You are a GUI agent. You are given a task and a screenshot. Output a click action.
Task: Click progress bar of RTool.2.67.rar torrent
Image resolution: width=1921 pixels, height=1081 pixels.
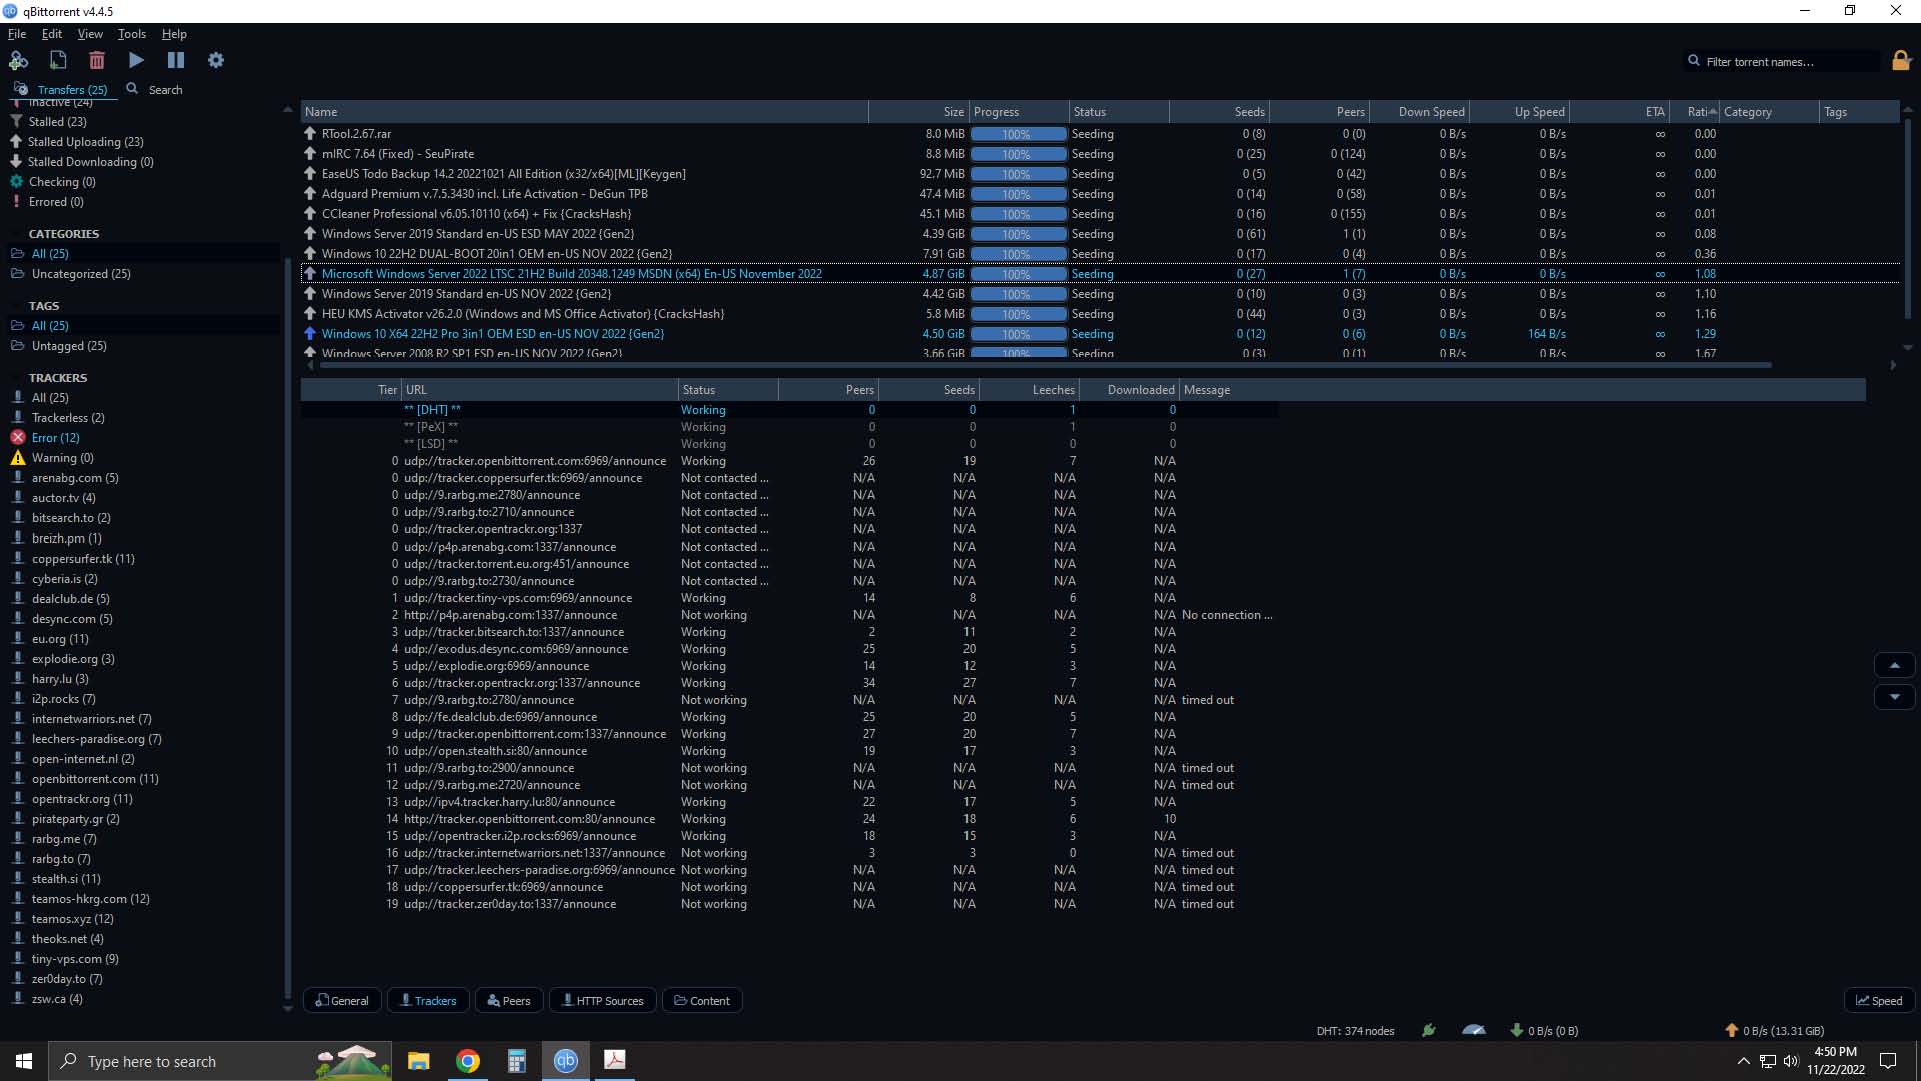1018,134
